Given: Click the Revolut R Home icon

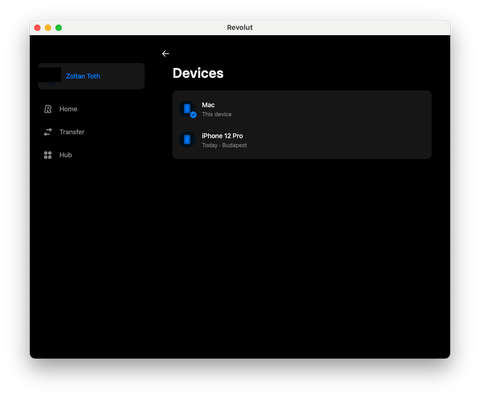Looking at the screenshot, I should tap(48, 109).
